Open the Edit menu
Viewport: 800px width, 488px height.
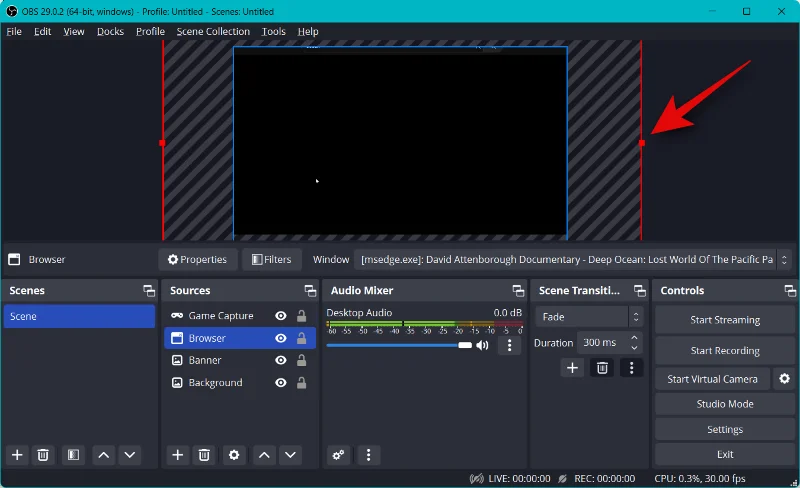tap(42, 31)
